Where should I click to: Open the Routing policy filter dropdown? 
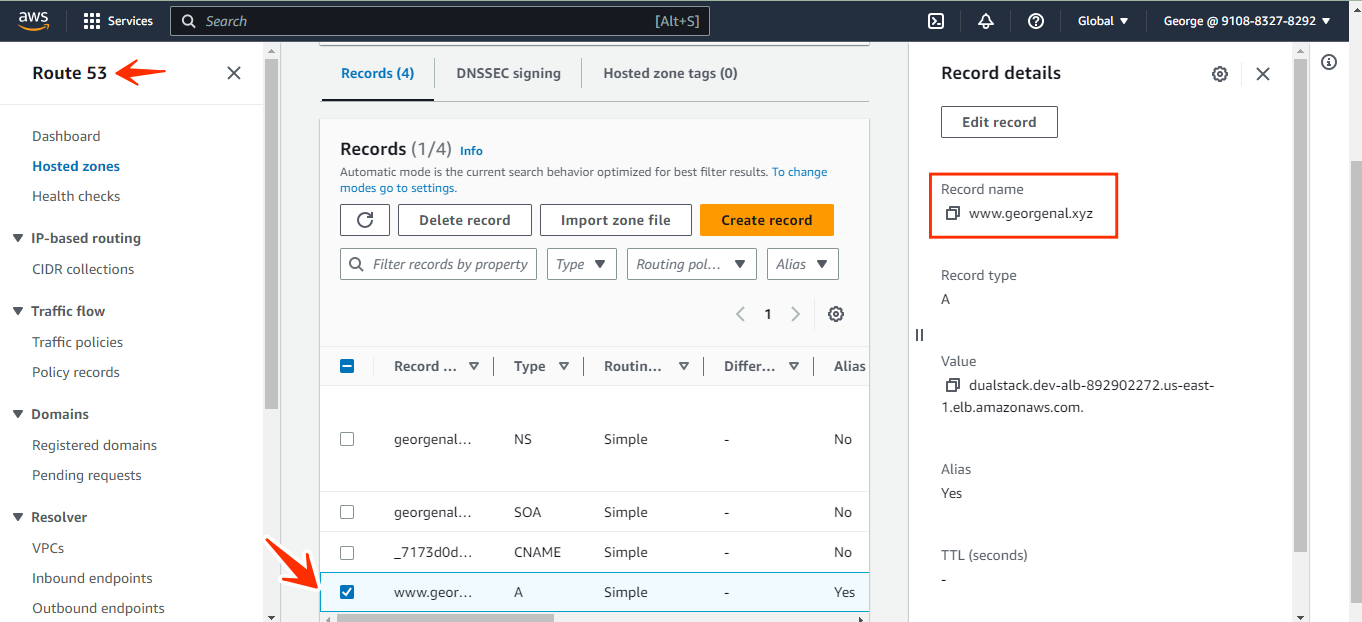691,264
